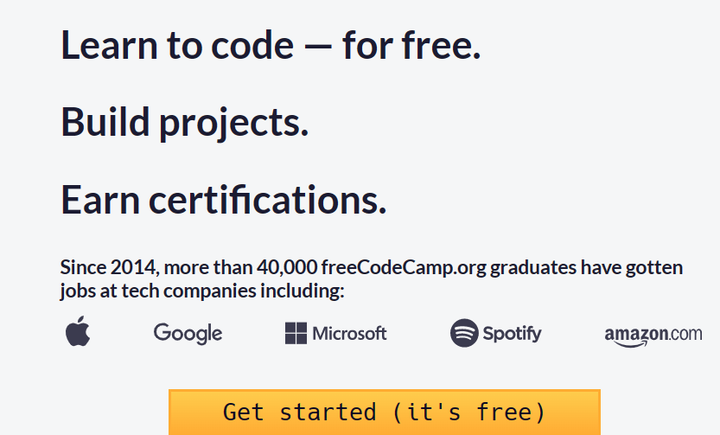The image size is (720, 435).
Task: Click the Microsoft four-square window icon
Action: (x=295, y=333)
